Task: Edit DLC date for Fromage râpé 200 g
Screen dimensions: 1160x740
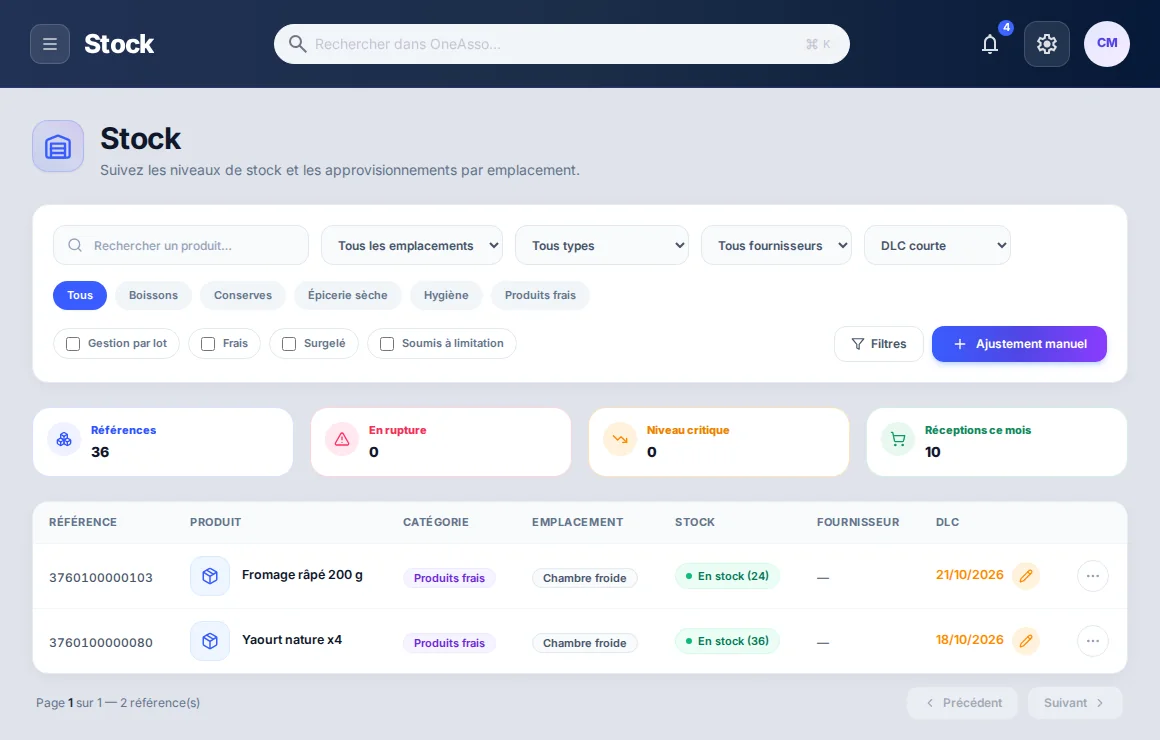Action: [1026, 576]
